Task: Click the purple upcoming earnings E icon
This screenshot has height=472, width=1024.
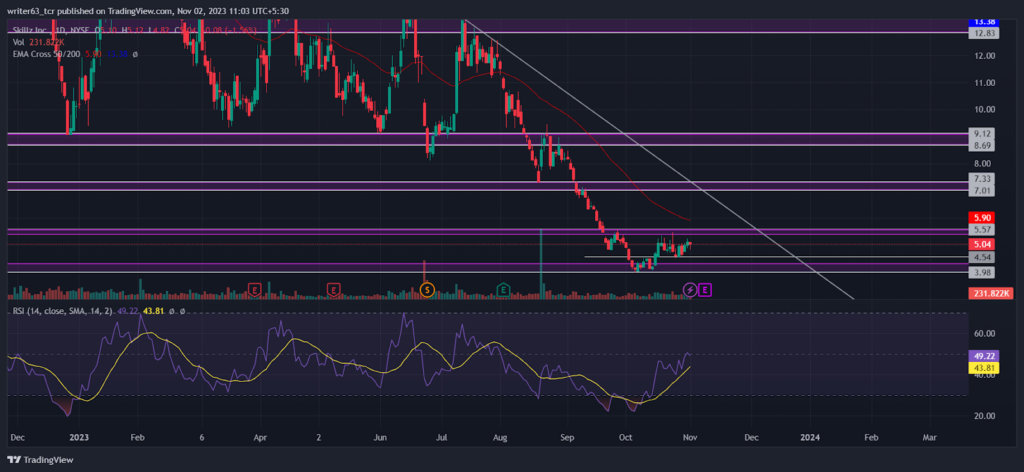Action: 705,289
